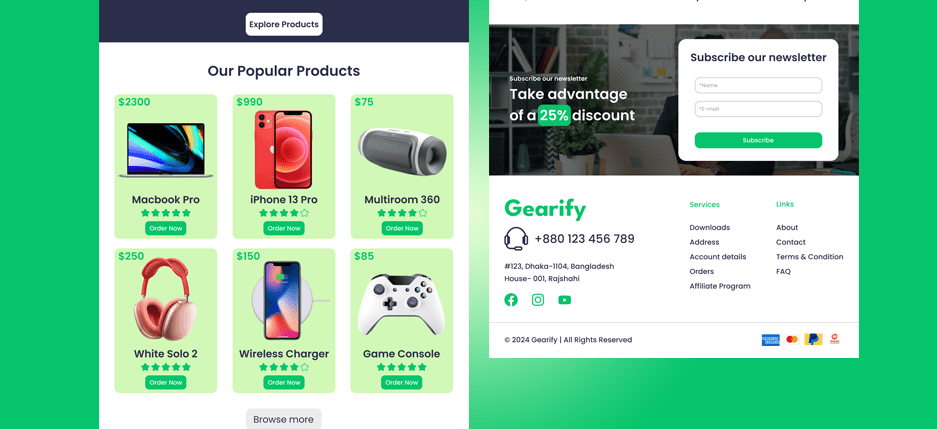Click the Explore Products button
937x429 pixels.
click(284, 24)
